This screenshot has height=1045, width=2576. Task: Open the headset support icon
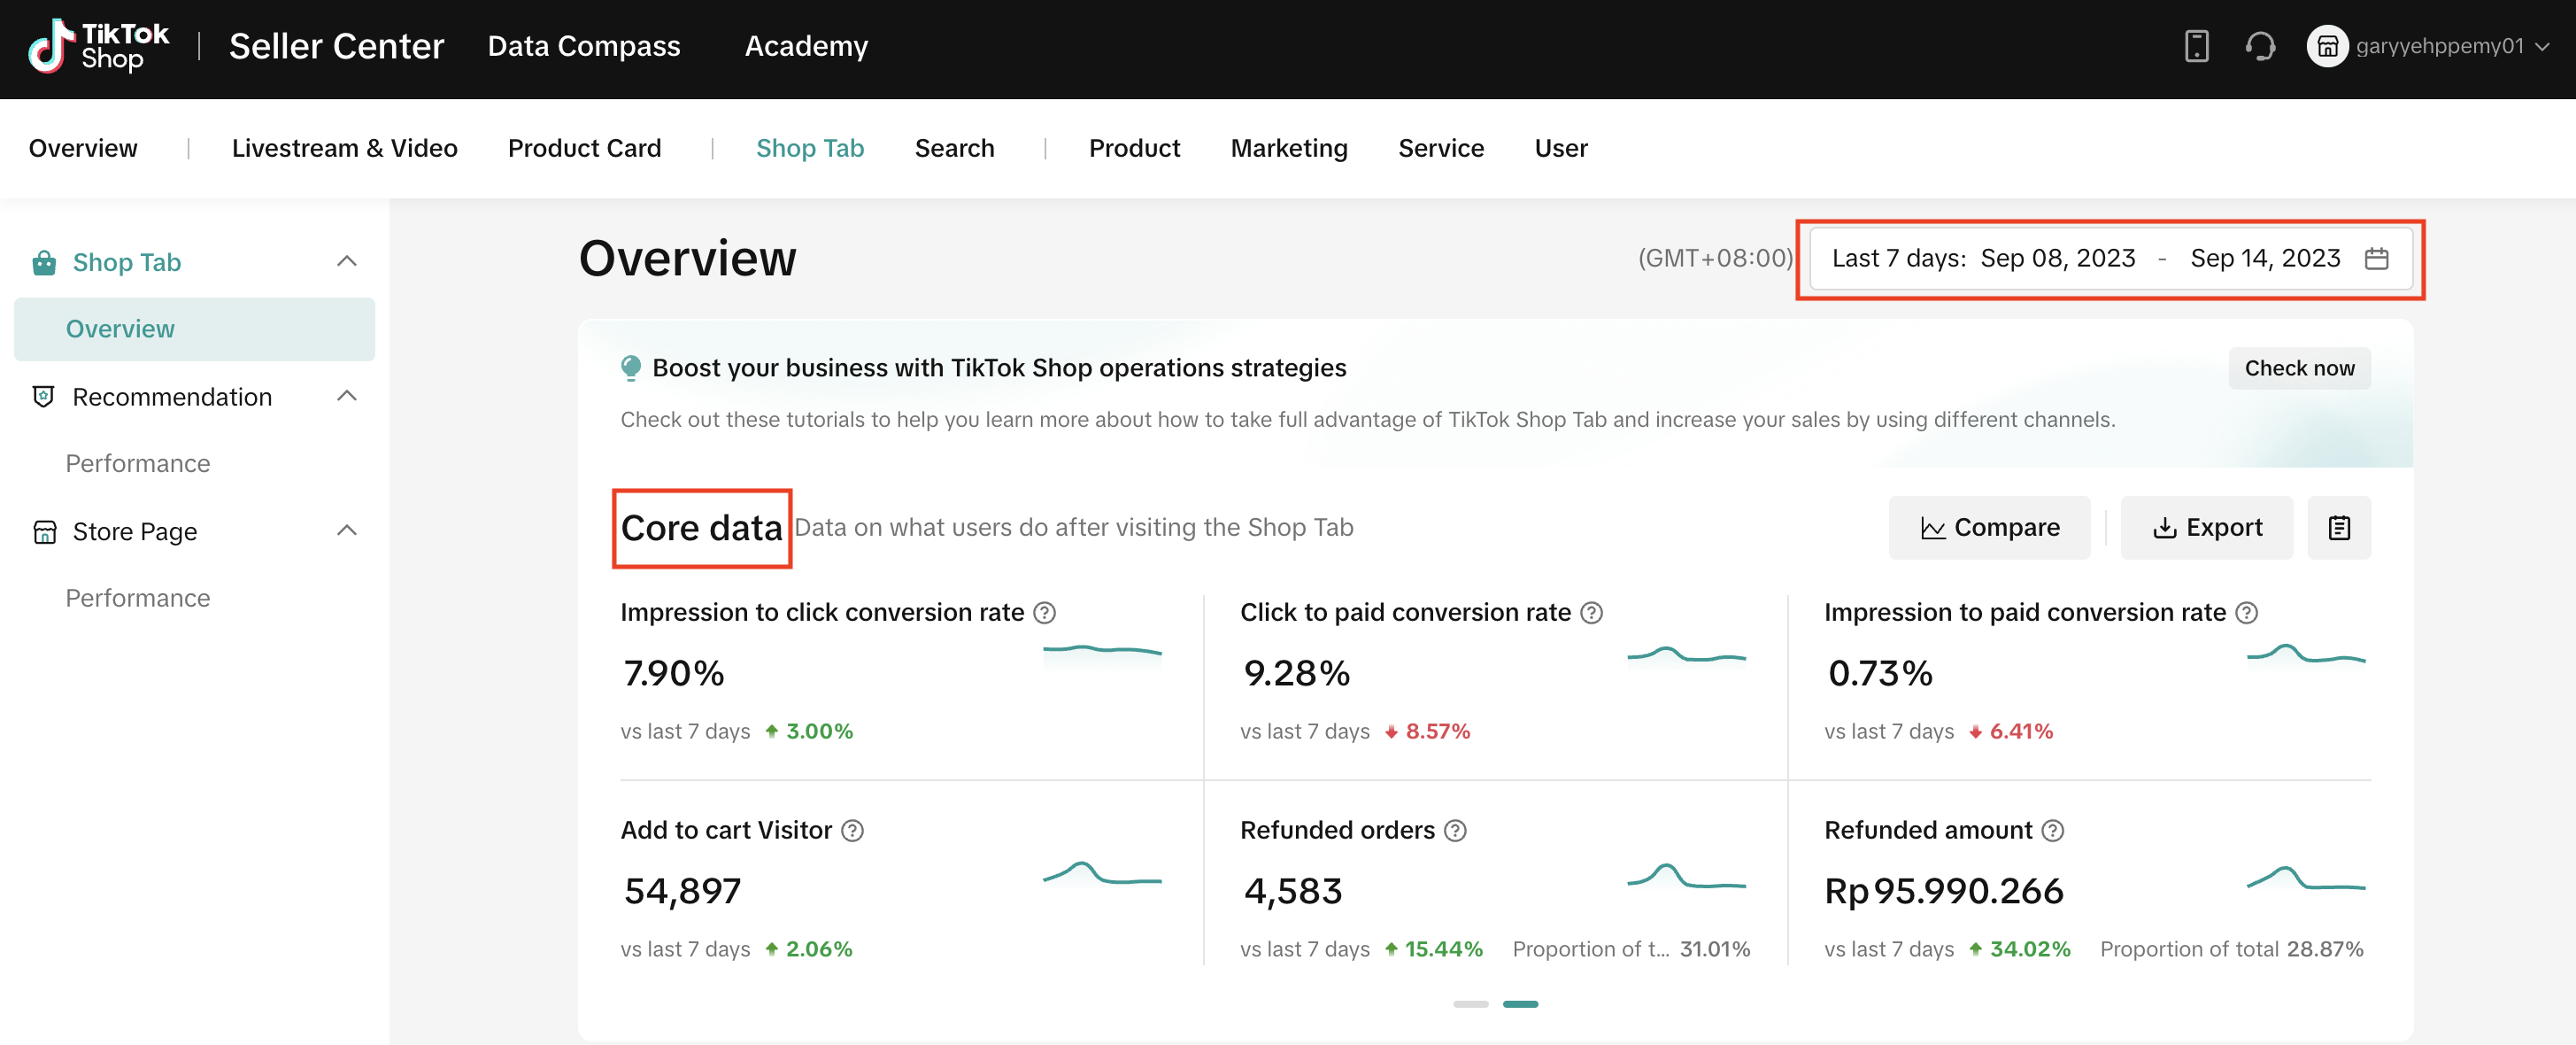coord(2260,46)
